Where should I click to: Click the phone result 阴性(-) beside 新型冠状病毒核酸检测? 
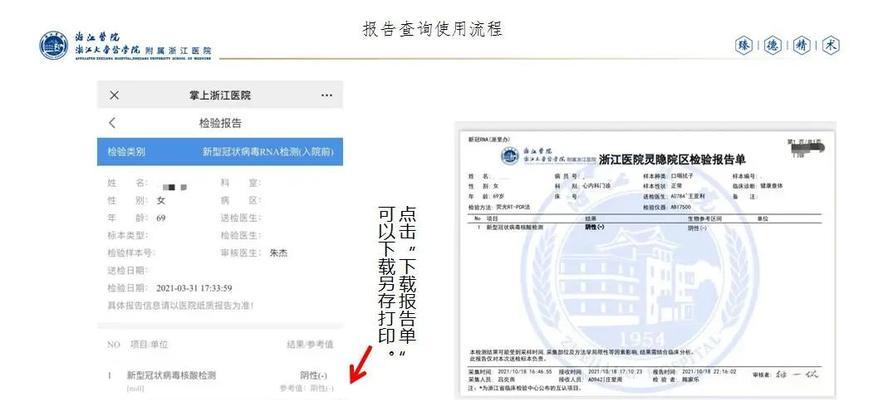pos(314,375)
